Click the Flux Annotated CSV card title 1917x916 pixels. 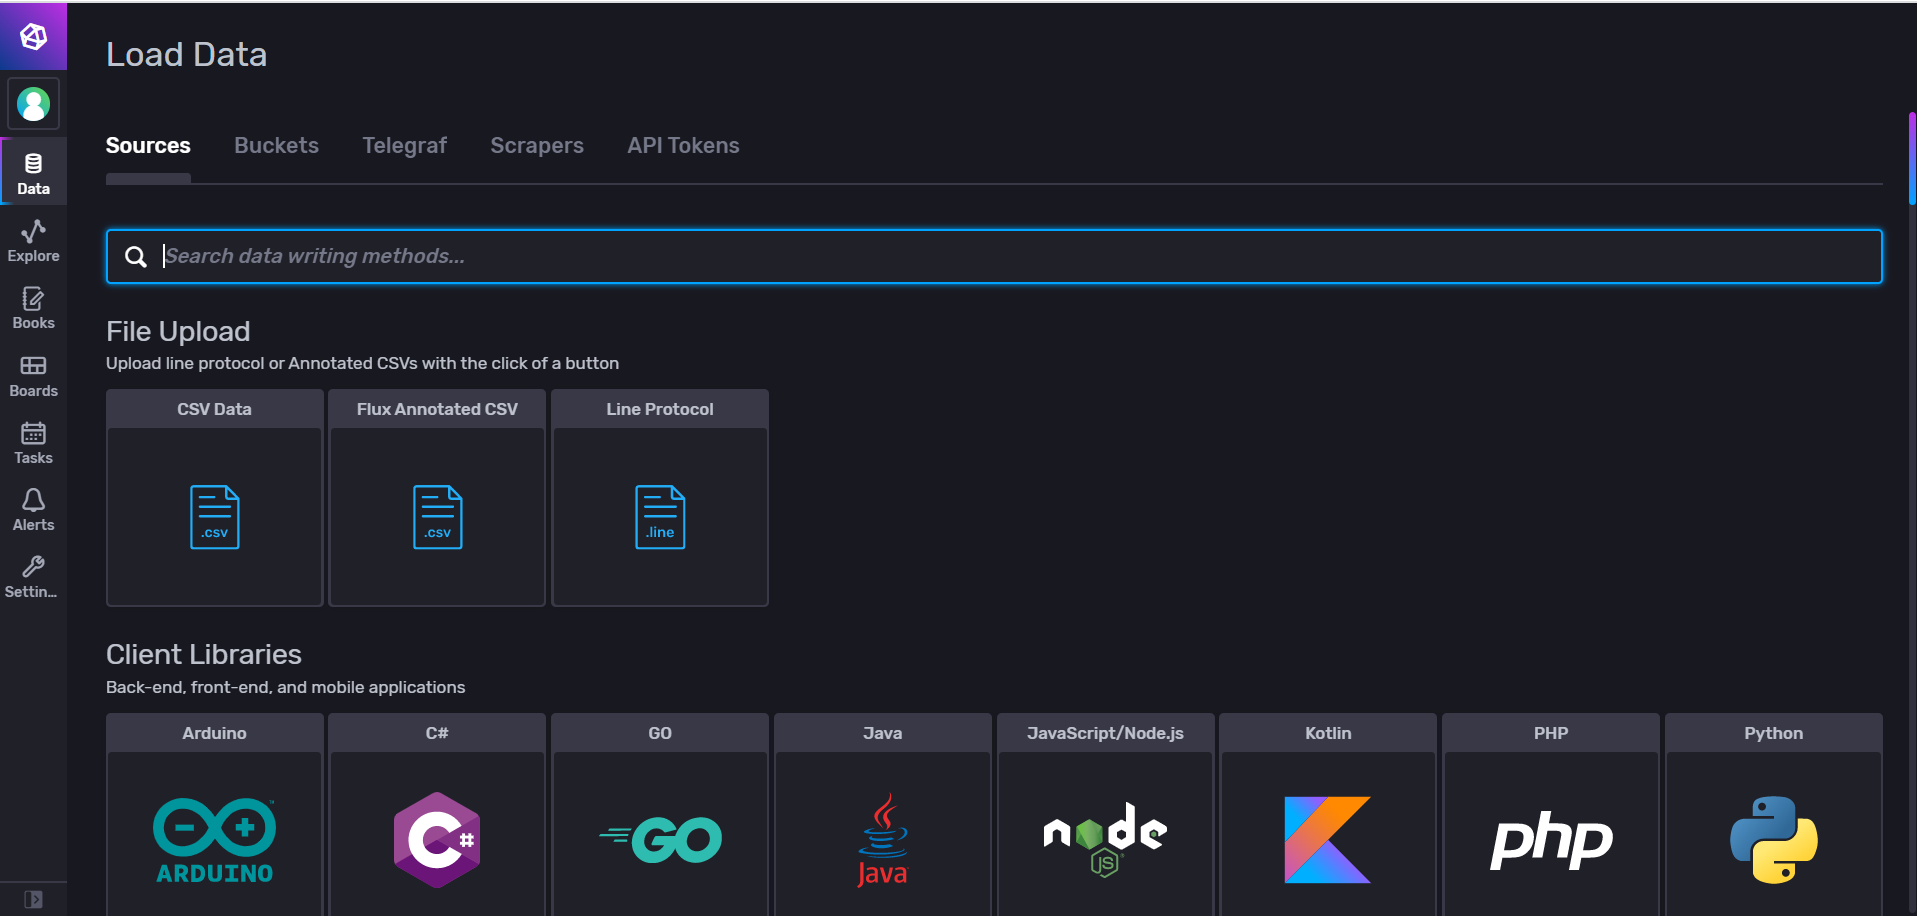click(x=437, y=409)
